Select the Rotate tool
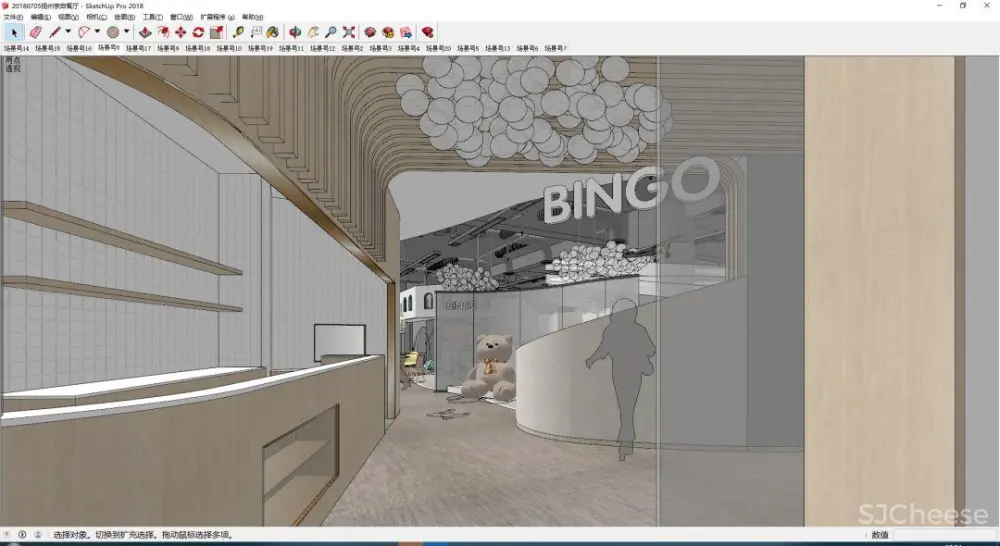This screenshot has height=546, width=1000. [x=198, y=32]
